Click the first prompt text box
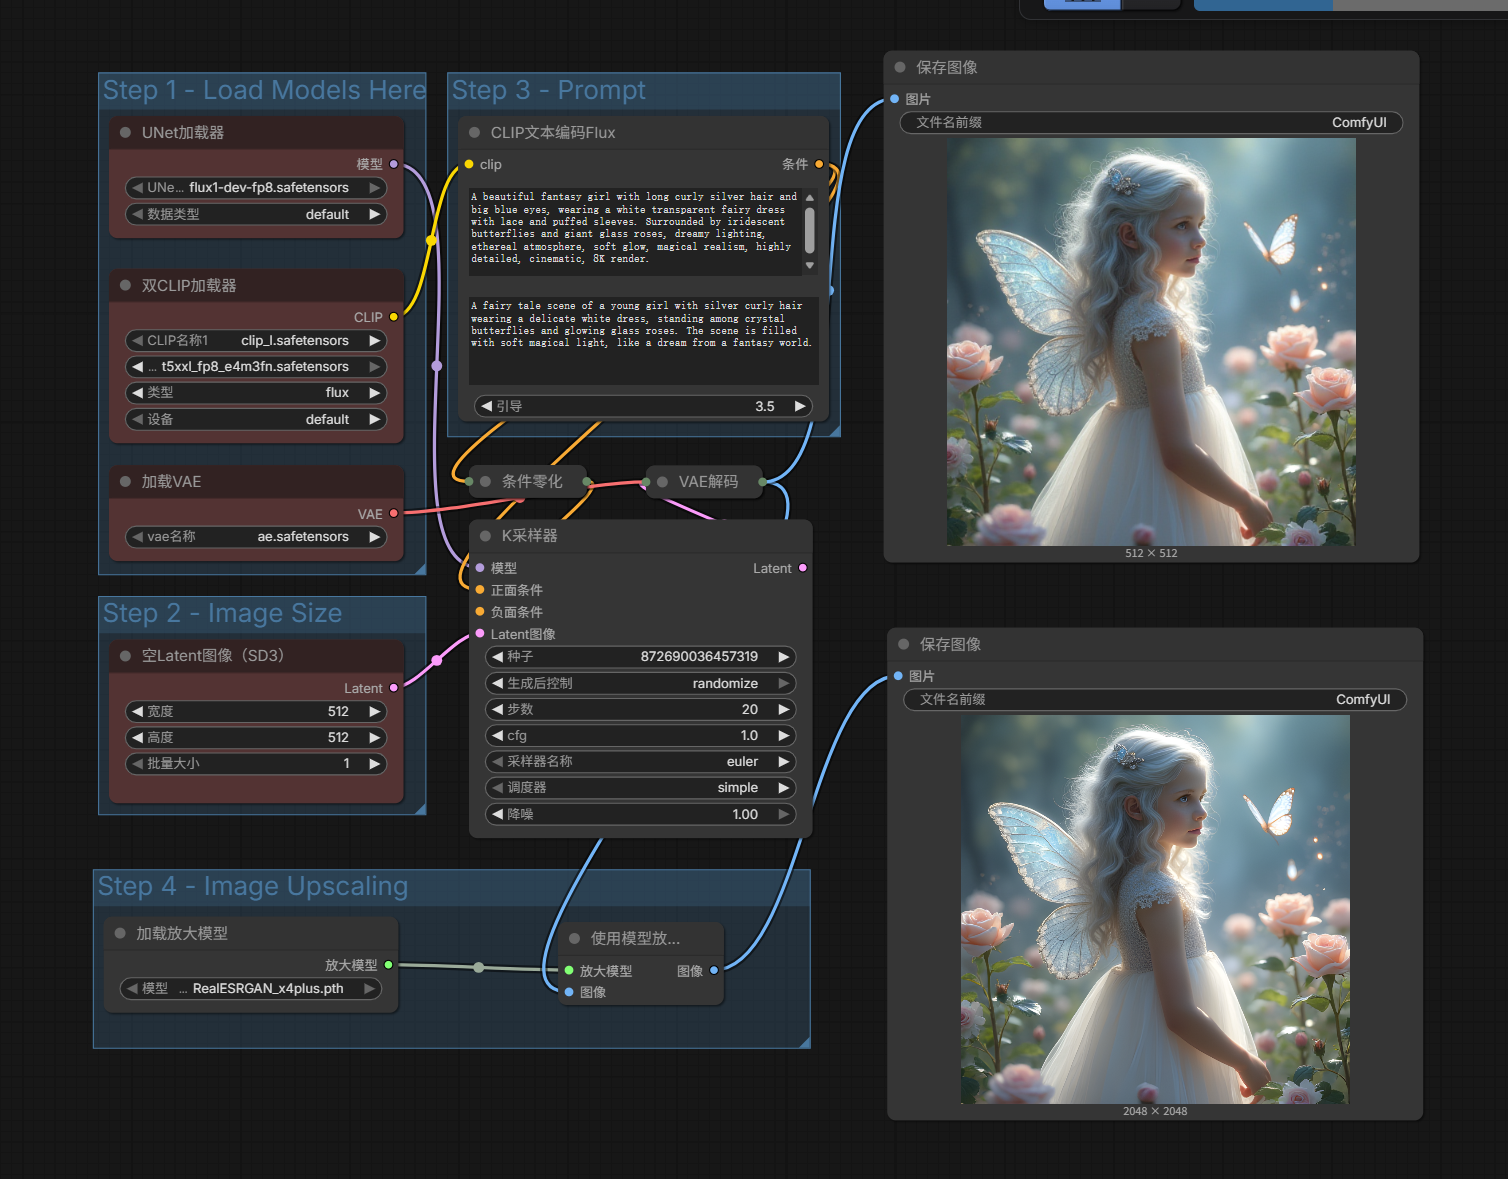Image resolution: width=1508 pixels, height=1179 pixels. (x=634, y=229)
